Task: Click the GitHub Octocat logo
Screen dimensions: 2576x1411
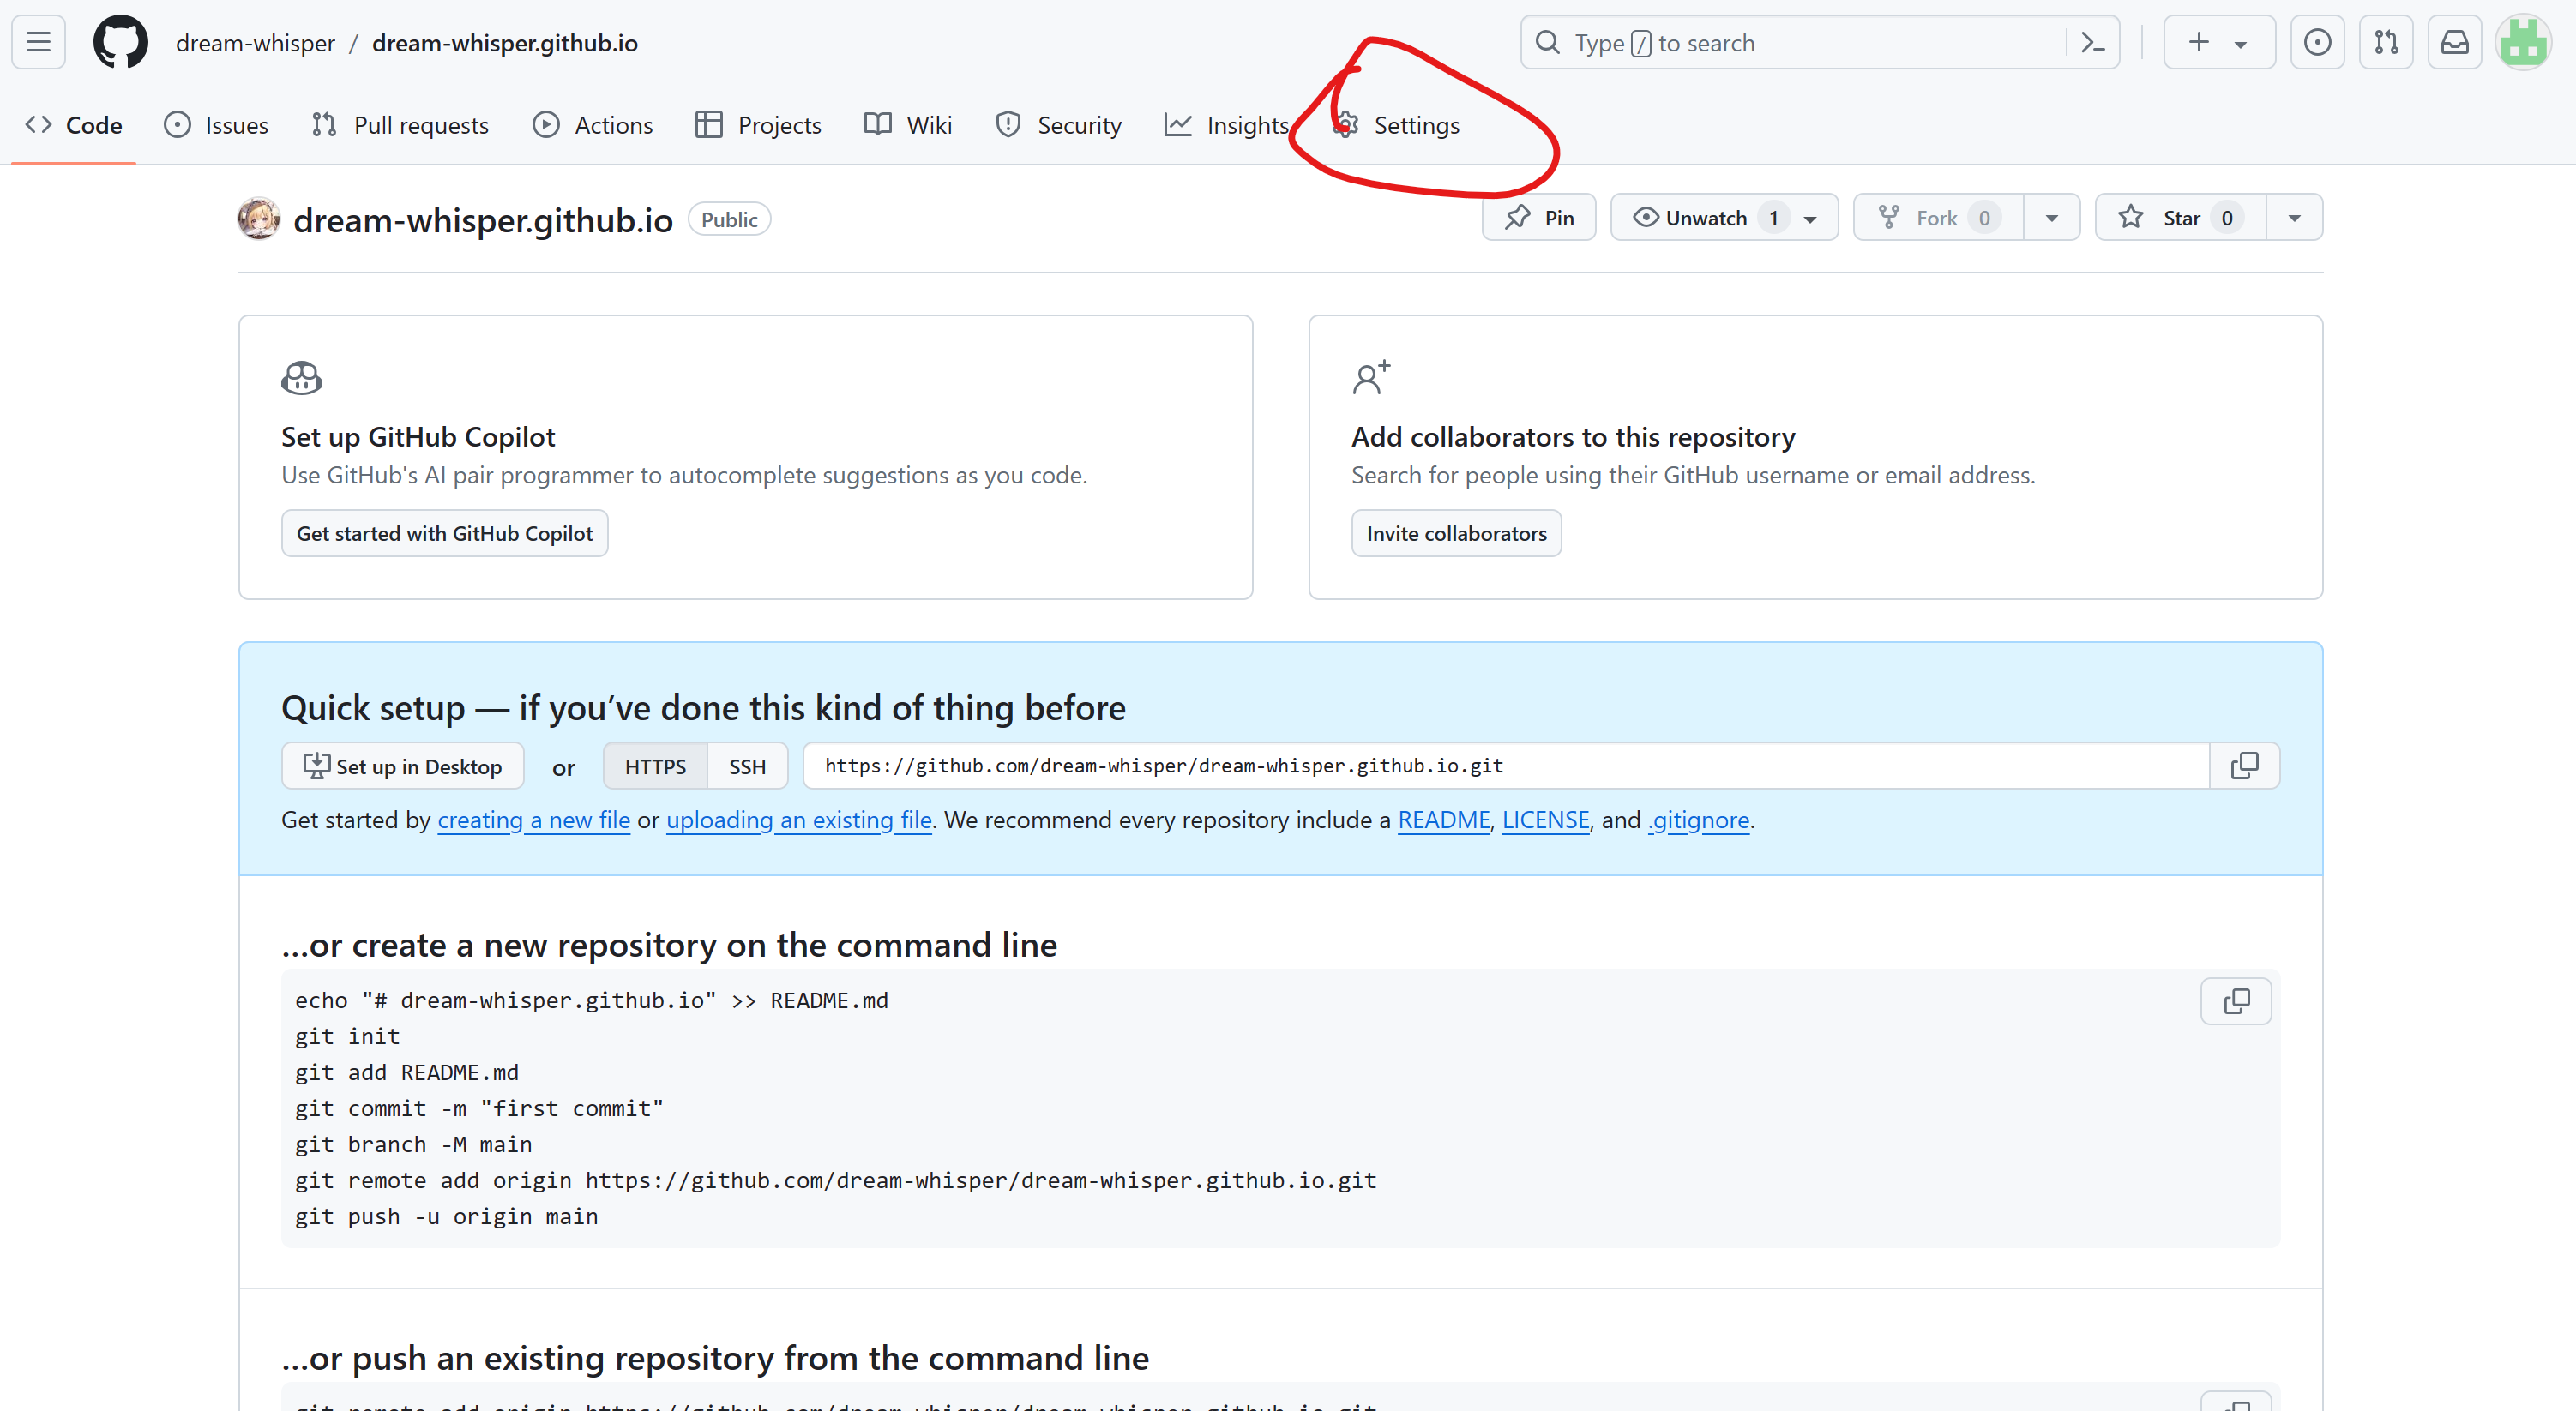Action: coord(120,42)
